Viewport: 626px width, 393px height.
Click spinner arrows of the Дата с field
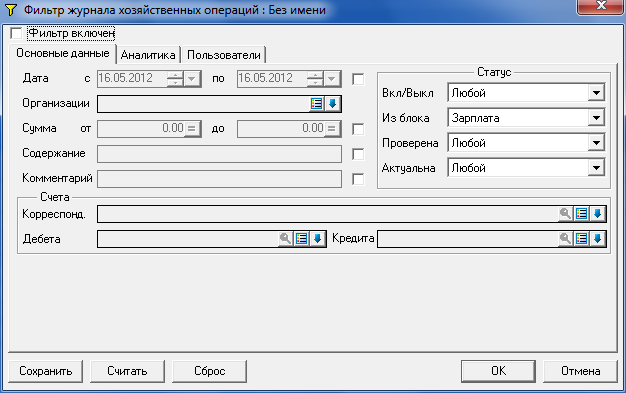(175, 79)
